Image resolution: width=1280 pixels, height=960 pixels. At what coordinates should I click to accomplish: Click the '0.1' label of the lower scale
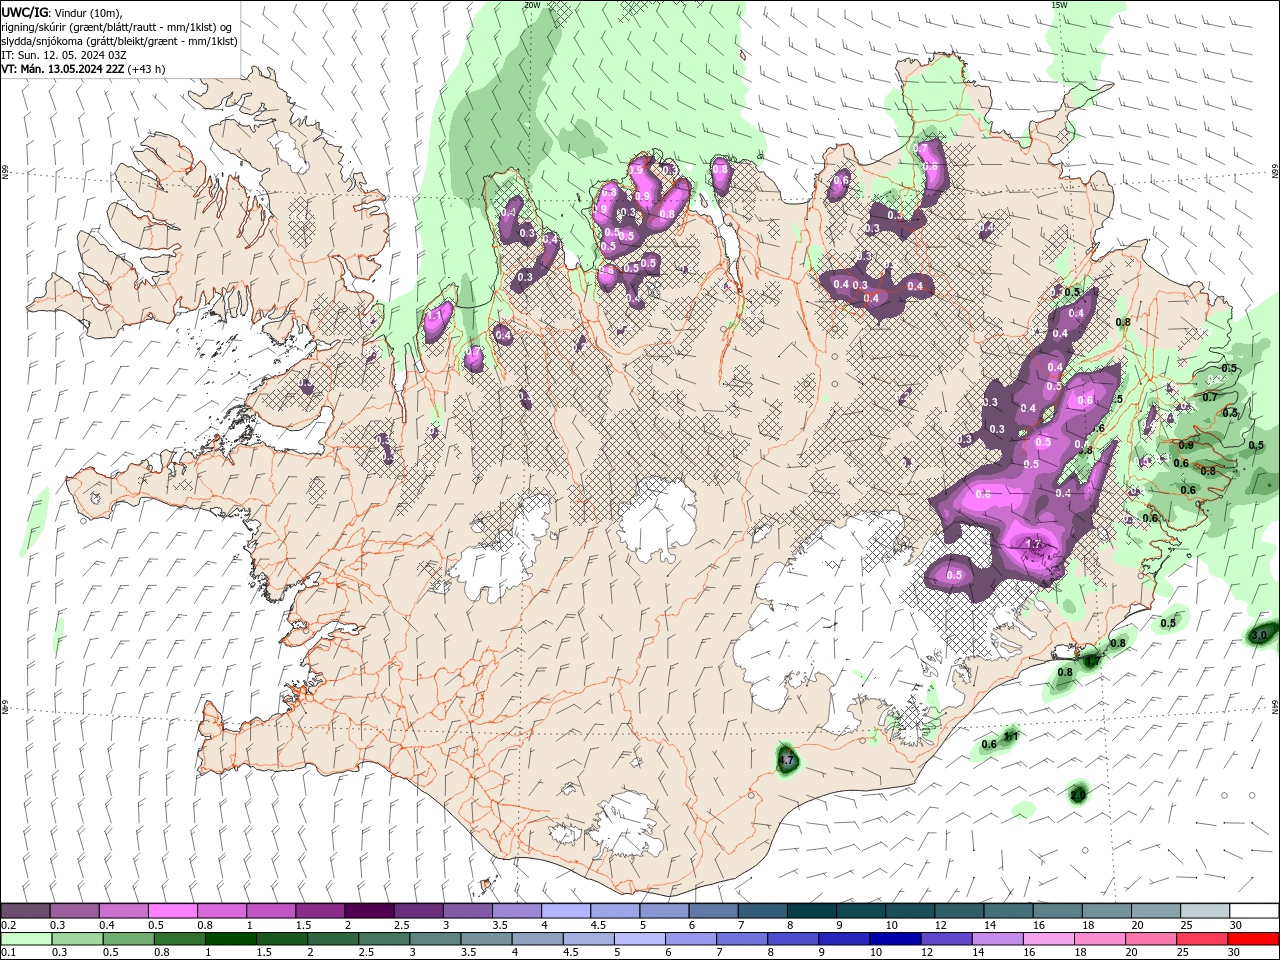coord(9,953)
